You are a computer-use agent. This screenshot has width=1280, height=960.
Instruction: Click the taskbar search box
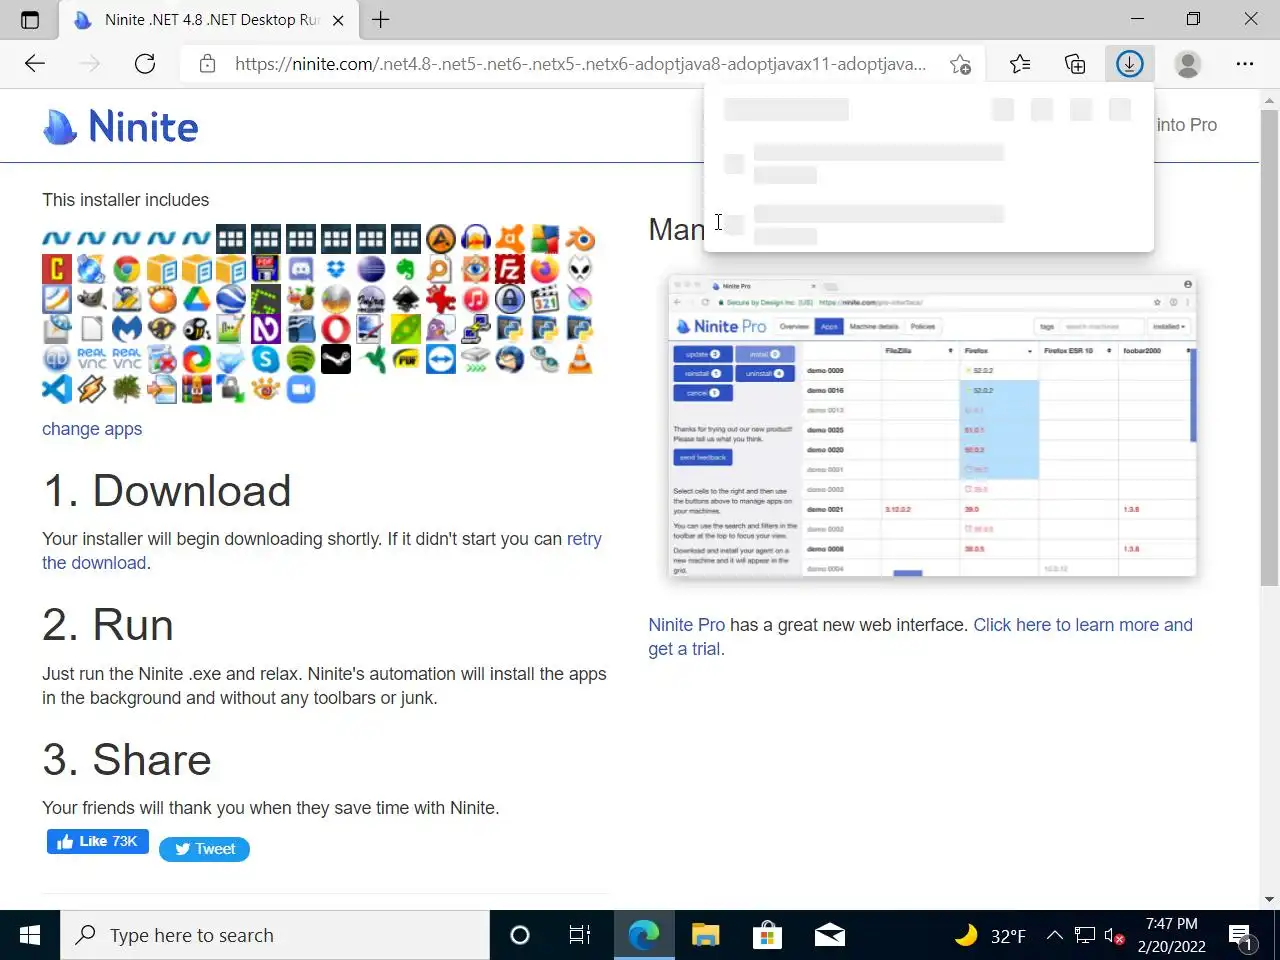(275, 935)
